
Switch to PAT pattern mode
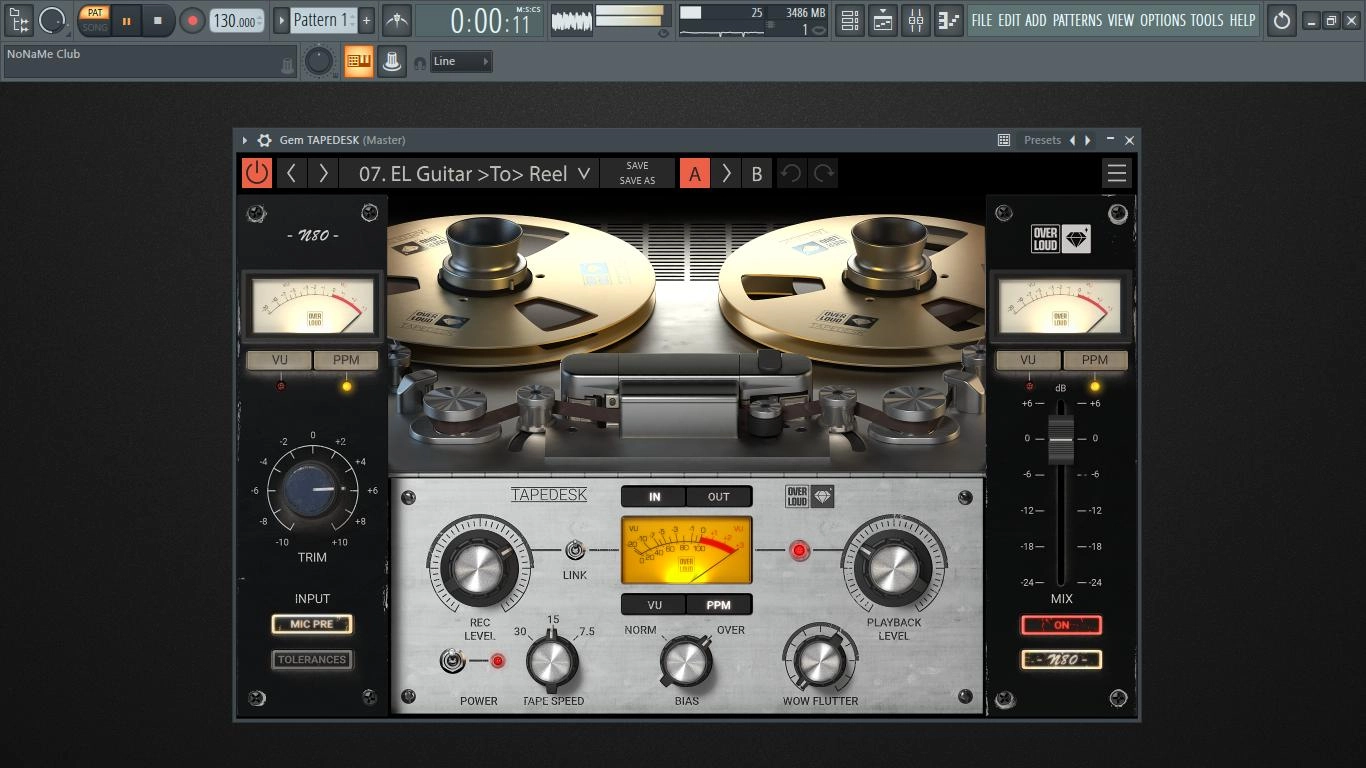point(94,13)
